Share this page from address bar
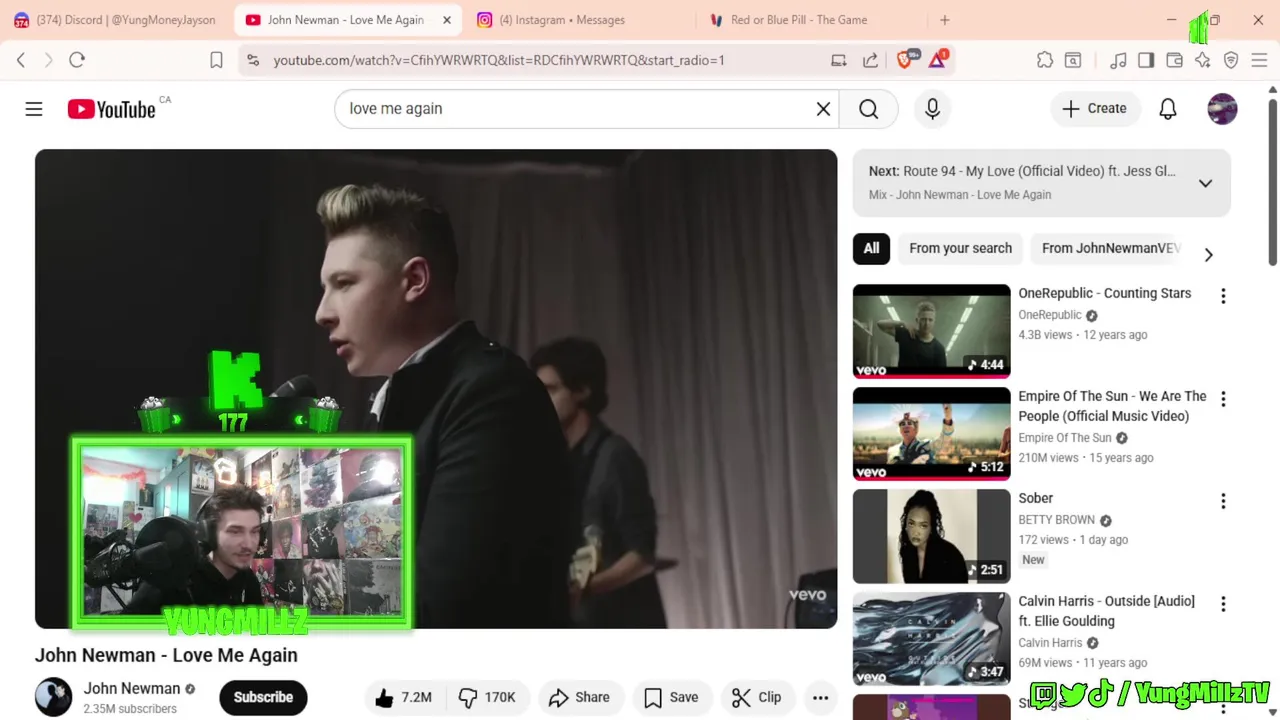This screenshot has height=720, width=1280. point(870,60)
